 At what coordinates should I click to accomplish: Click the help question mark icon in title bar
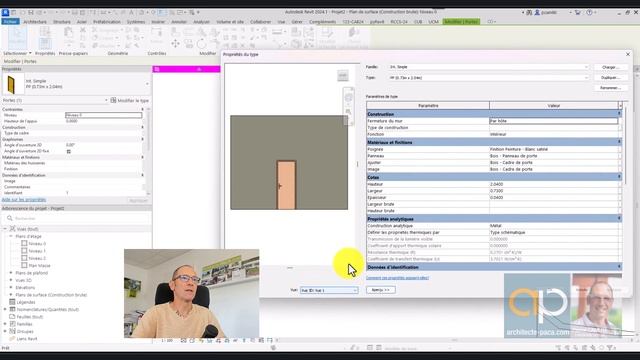click(x=589, y=13)
